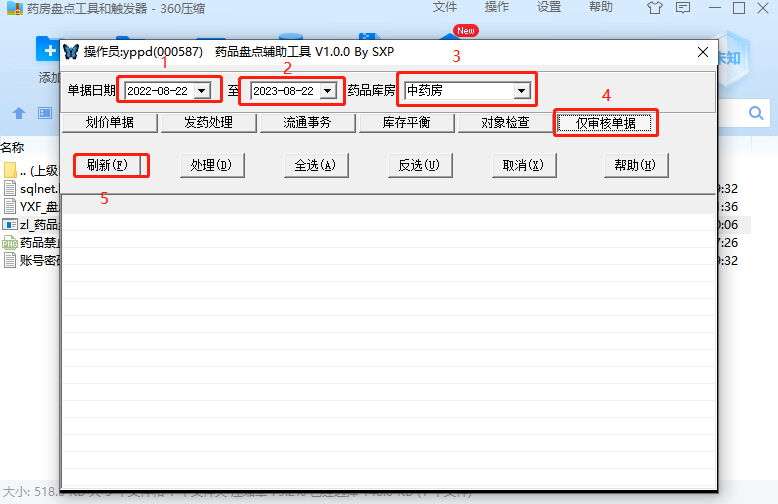Open the 操作 menu in 360压缩
Image resolution: width=778 pixels, height=504 pixels.
coord(497,7)
